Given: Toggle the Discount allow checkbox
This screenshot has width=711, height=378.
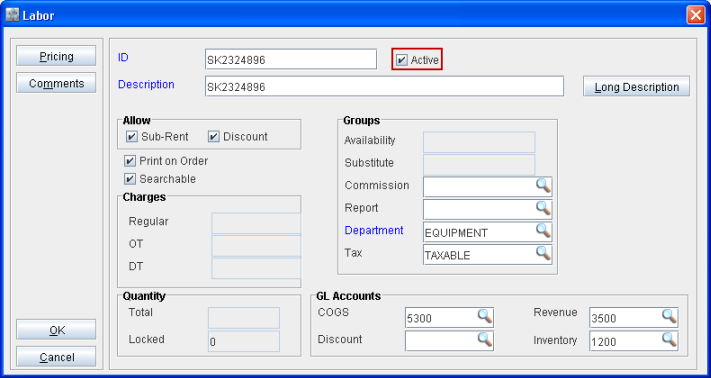Looking at the screenshot, I should [214, 137].
